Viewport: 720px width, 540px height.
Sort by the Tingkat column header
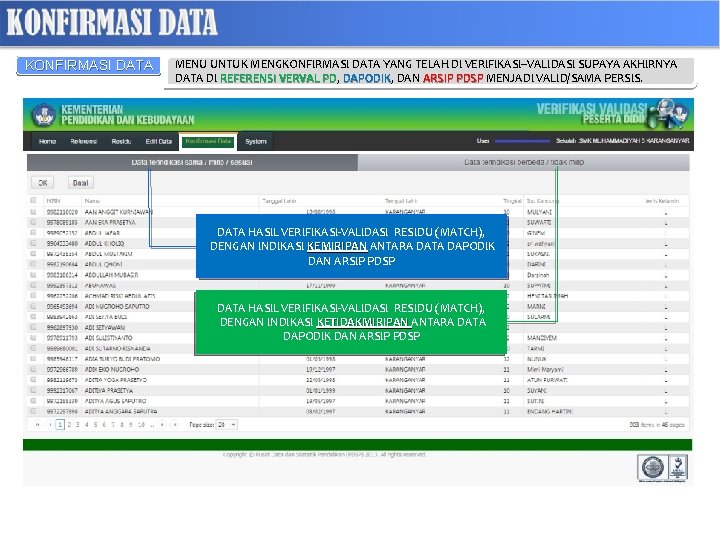click(512, 201)
